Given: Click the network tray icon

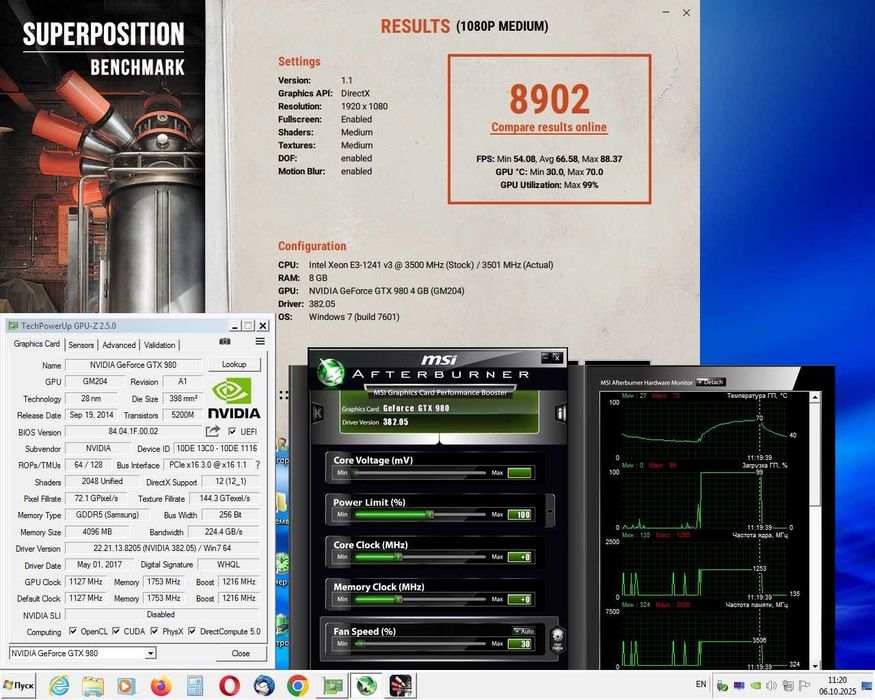Looking at the screenshot, I should 788,685.
